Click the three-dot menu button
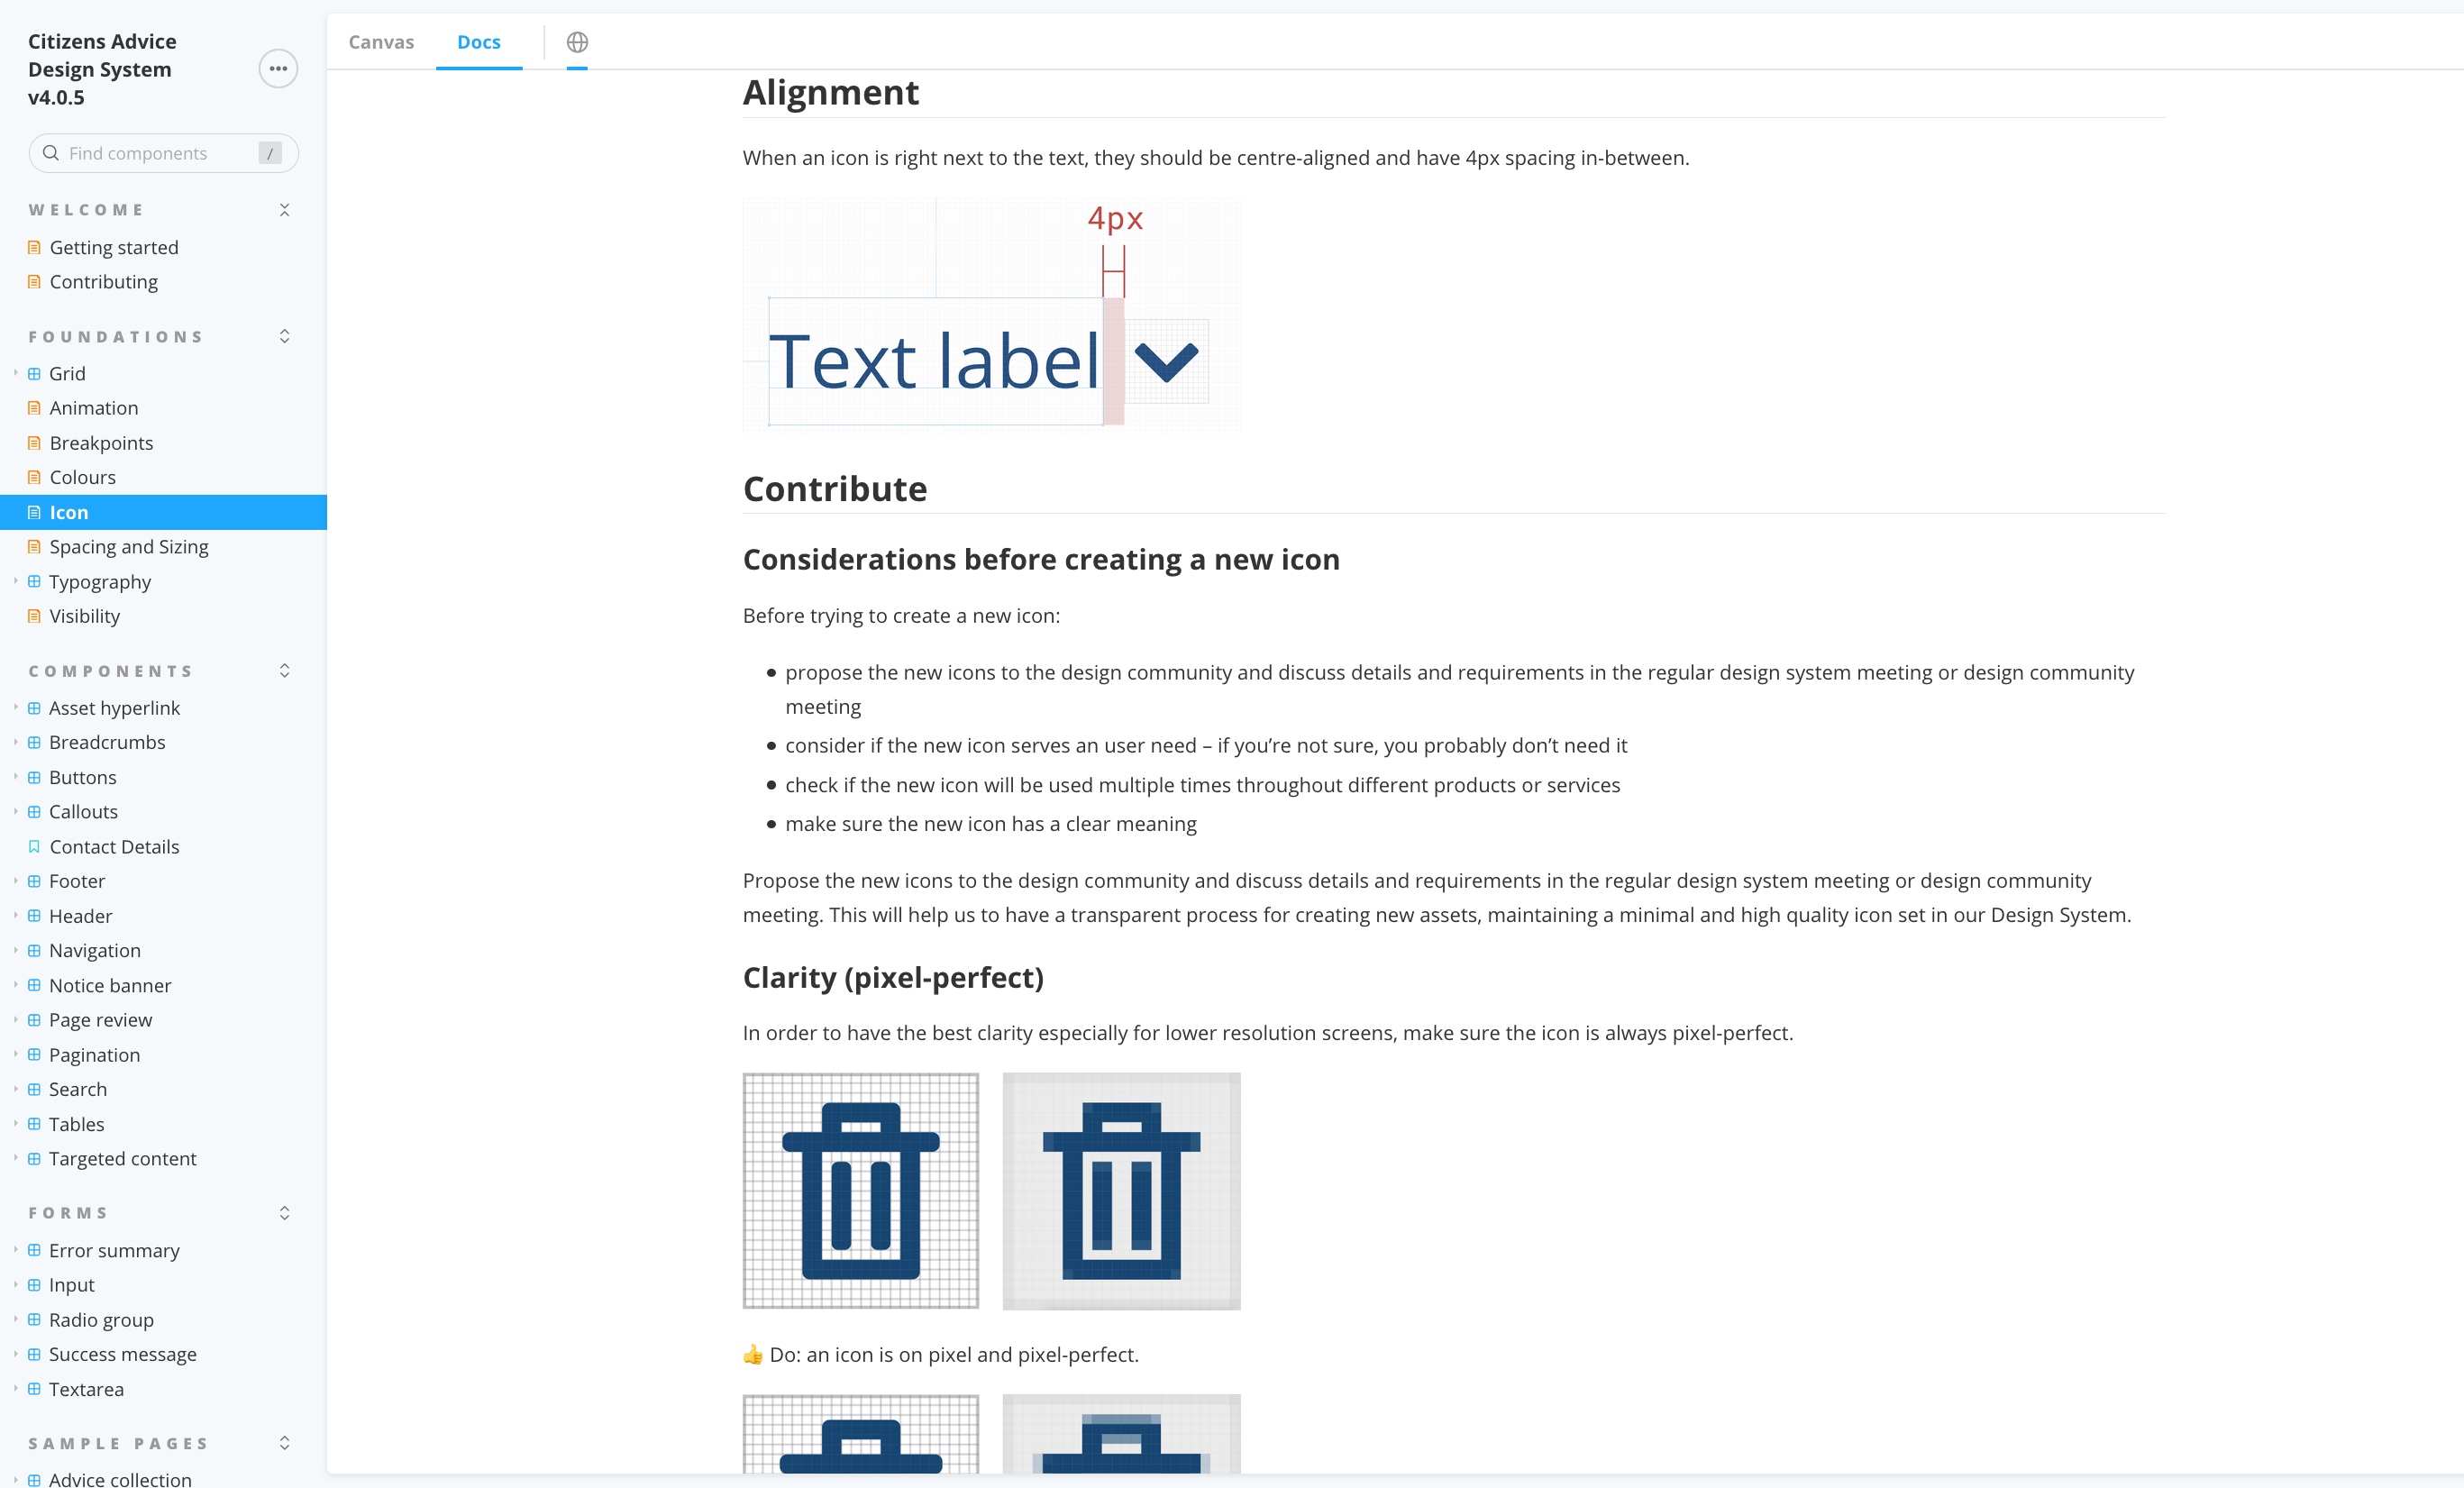Screen dimensions: 2464x1488 pos(278,68)
